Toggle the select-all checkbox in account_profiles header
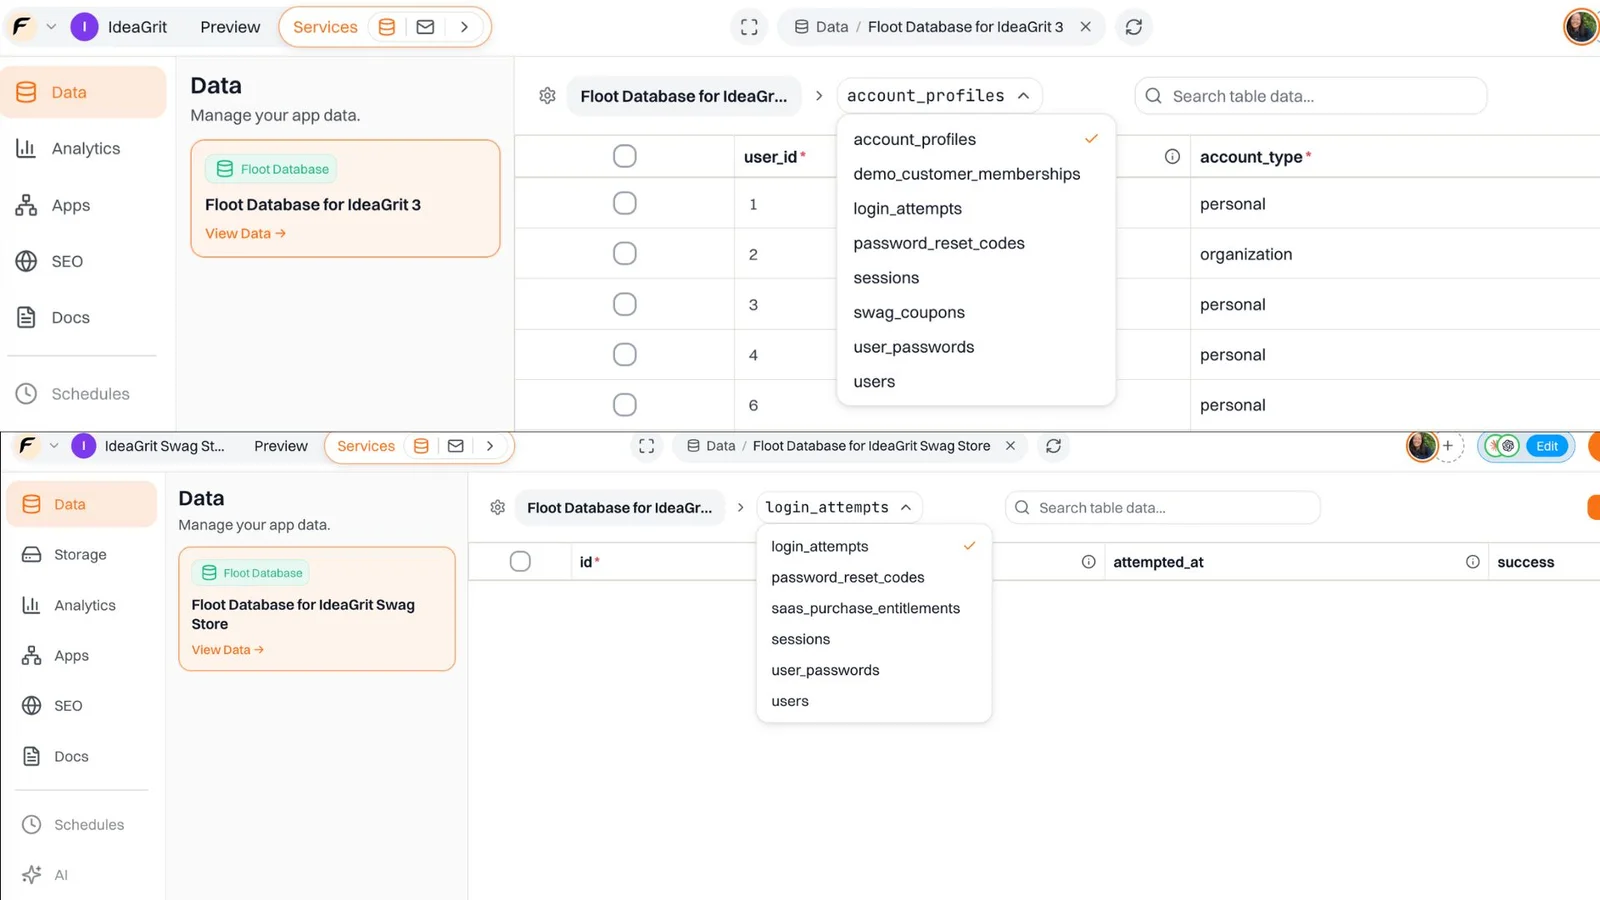 (x=624, y=156)
